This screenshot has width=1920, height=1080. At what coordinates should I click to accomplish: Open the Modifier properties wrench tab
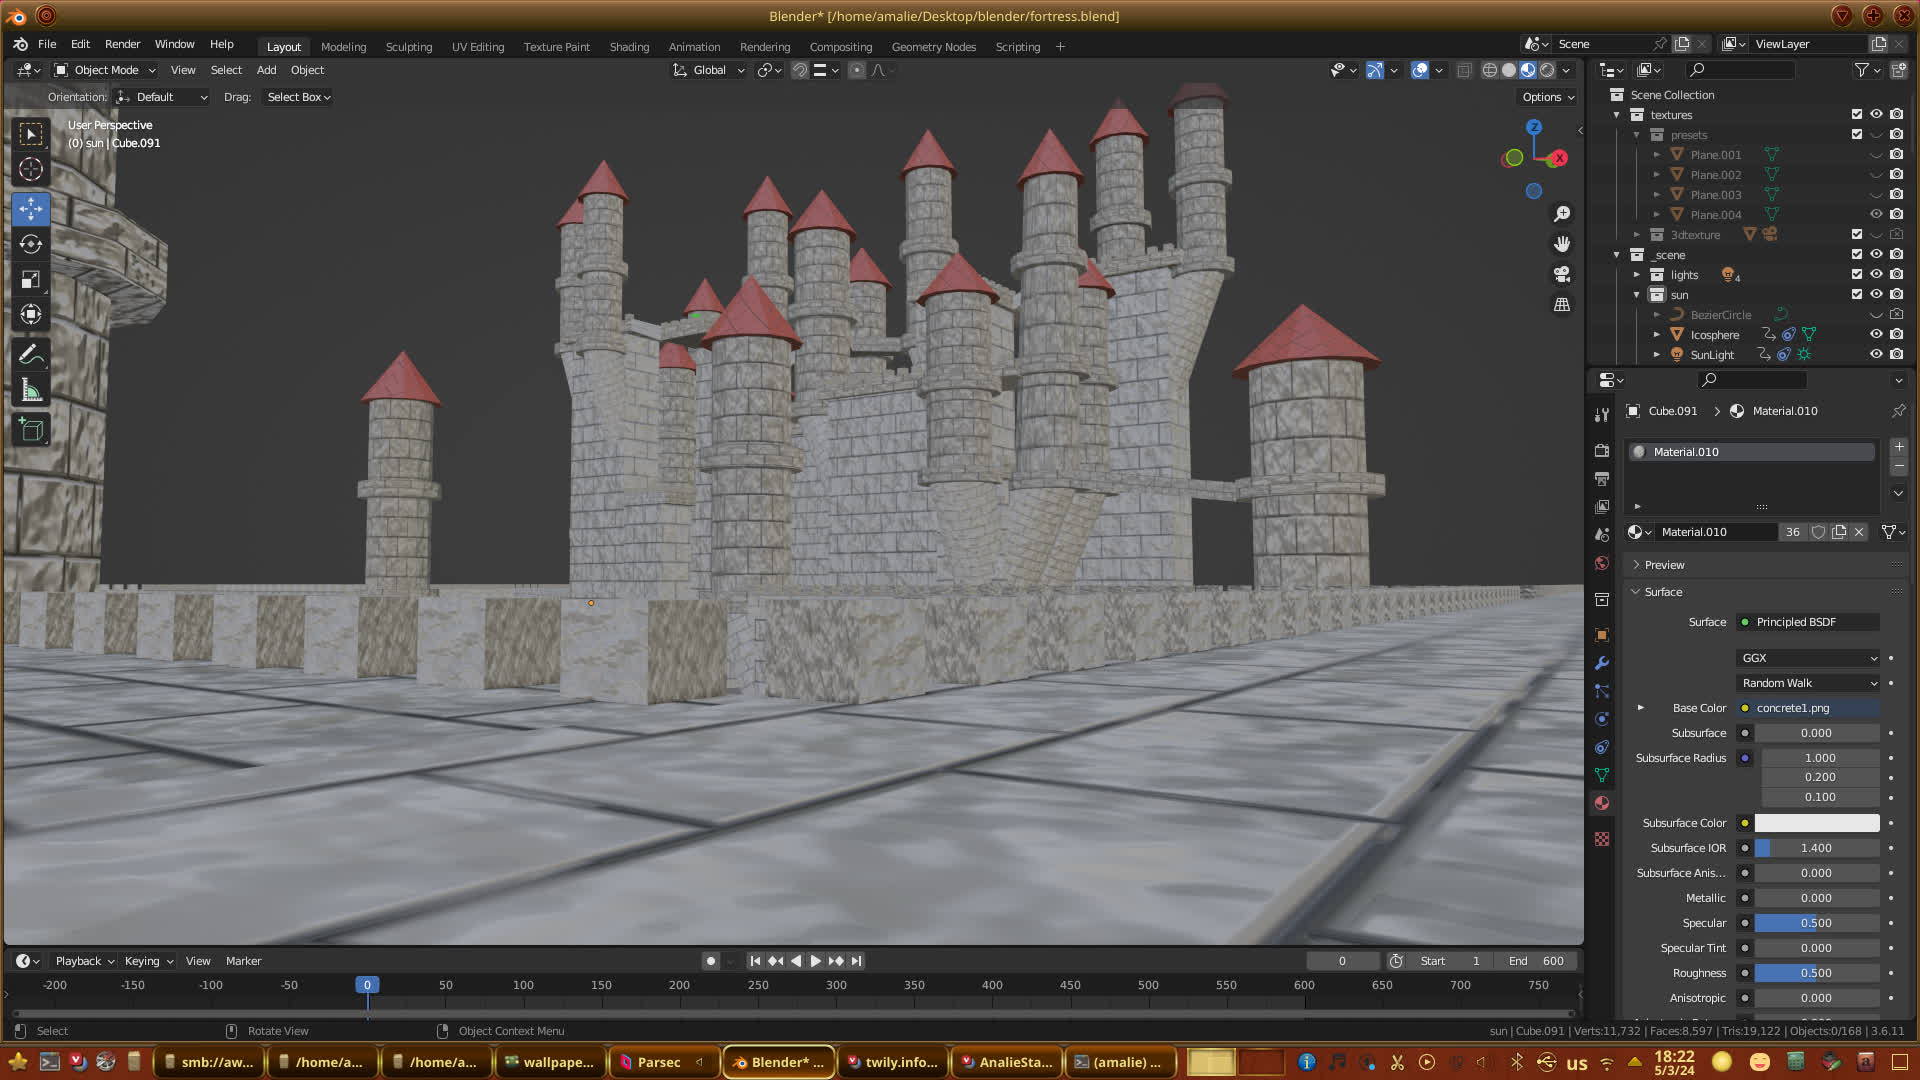[1602, 663]
